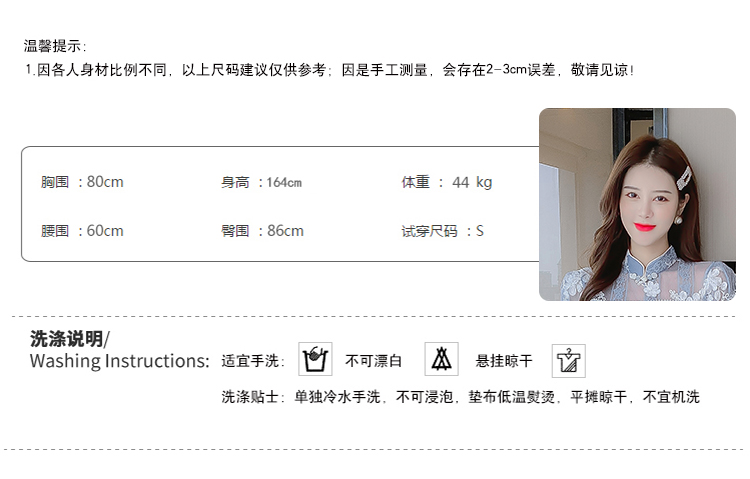
Task: Click the 洗涤贴士 tips line
Action: pyautogui.click(x=460, y=397)
